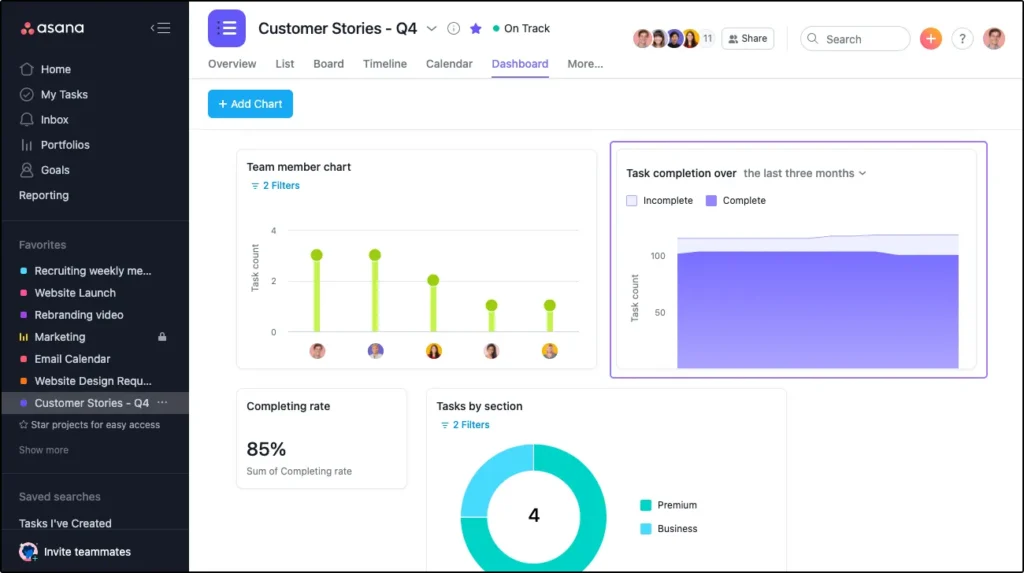
Task: Click the purple project list icon
Action: click(227, 28)
